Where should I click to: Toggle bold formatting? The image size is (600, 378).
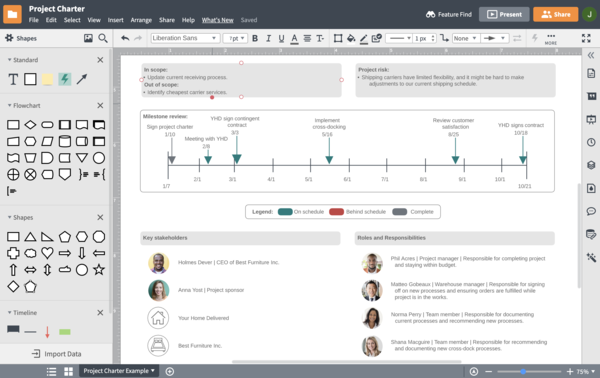pos(255,38)
